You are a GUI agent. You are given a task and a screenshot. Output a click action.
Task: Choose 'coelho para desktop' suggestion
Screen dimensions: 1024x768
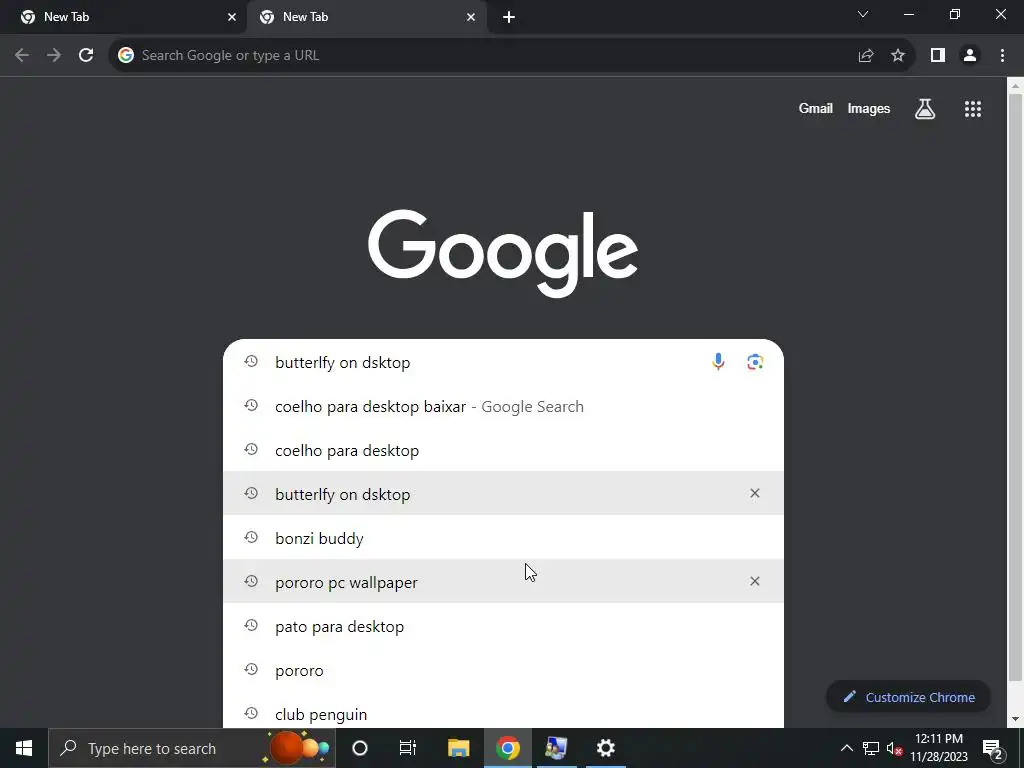tap(504, 450)
